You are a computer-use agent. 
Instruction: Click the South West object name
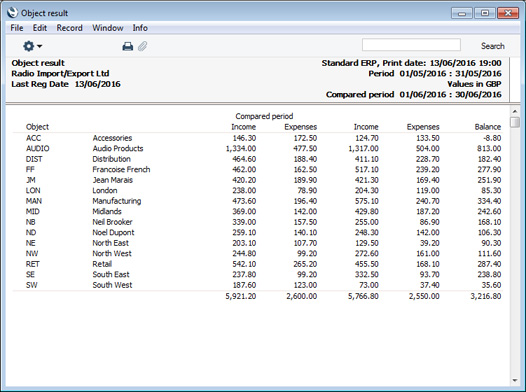coord(112,285)
